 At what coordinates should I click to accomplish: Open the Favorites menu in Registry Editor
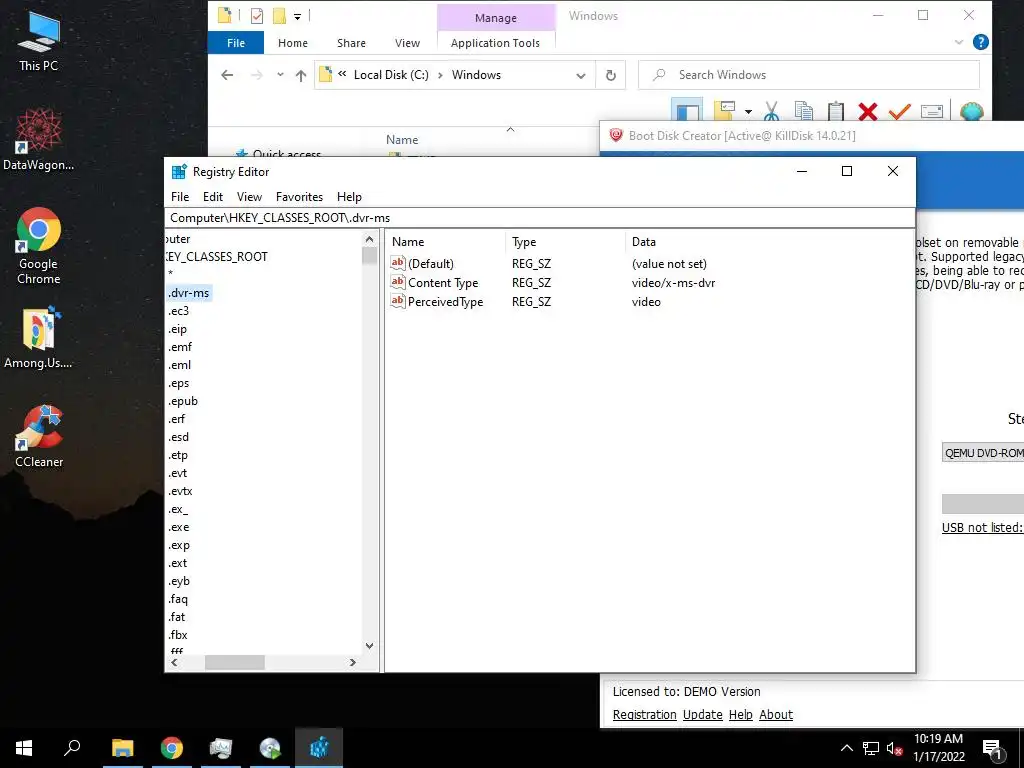pos(299,197)
